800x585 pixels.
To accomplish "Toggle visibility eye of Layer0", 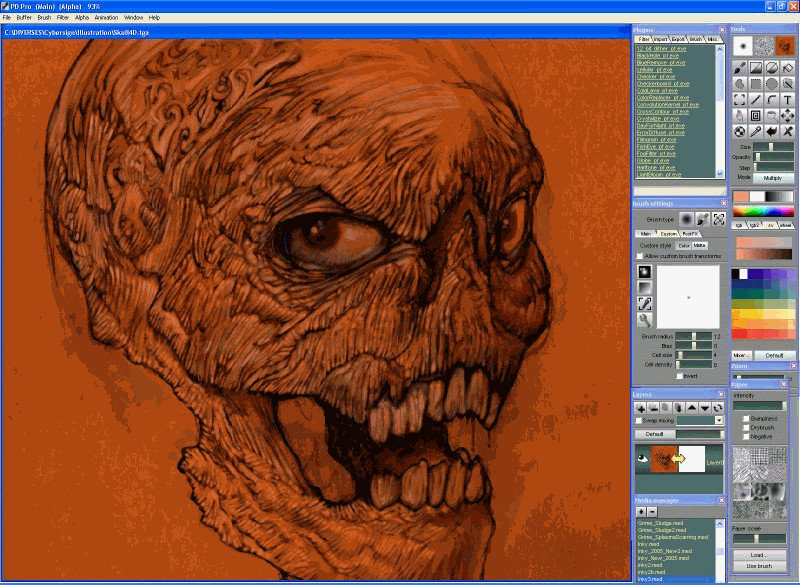I will 642,459.
